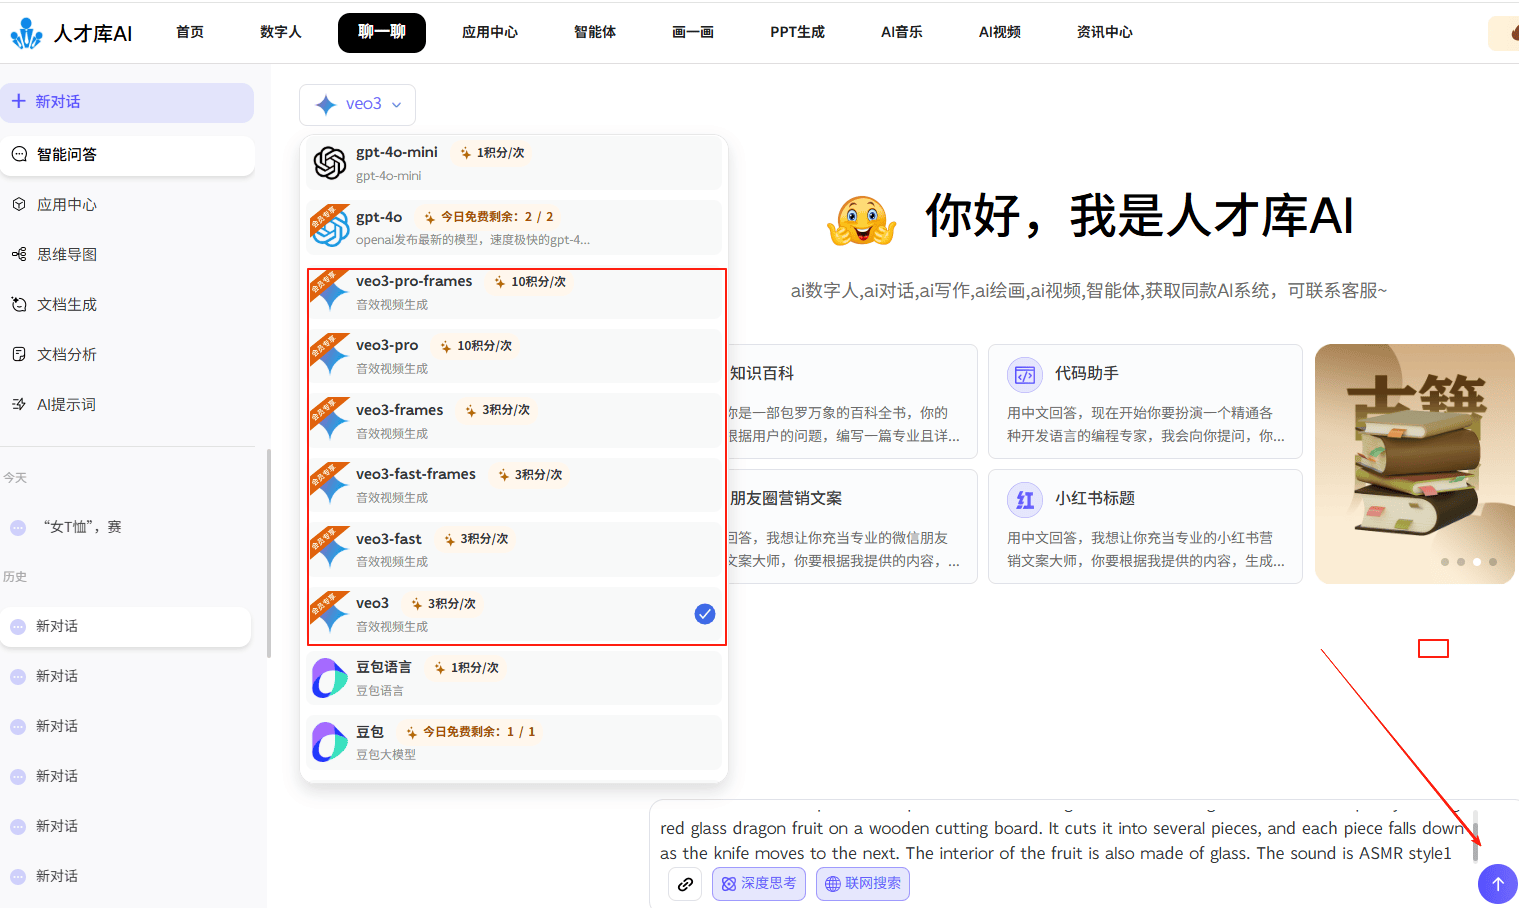Image resolution: width=1519 pixels, height=908 pixels.
Task: Click inside the prompt text input
Action: tap(1060, 841)
